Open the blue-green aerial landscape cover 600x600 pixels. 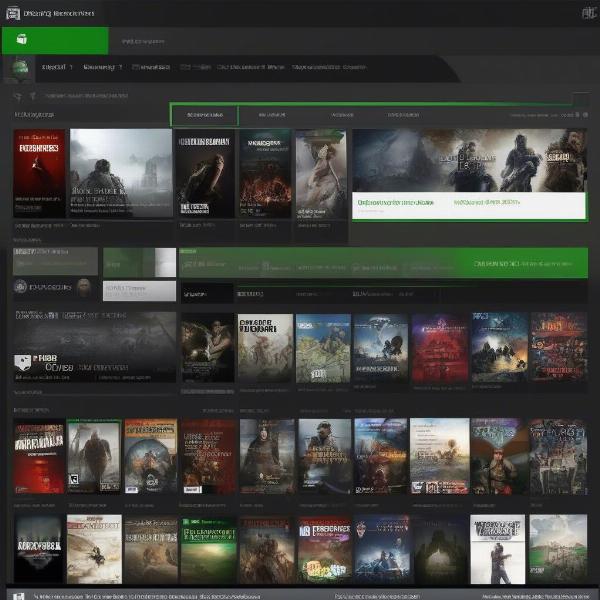(323, 348)
